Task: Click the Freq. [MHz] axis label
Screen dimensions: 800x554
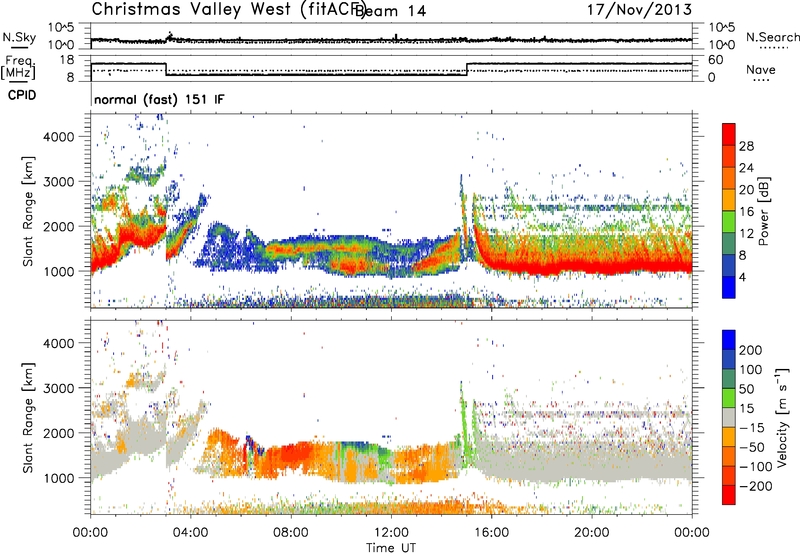Action: coord(18,67)
